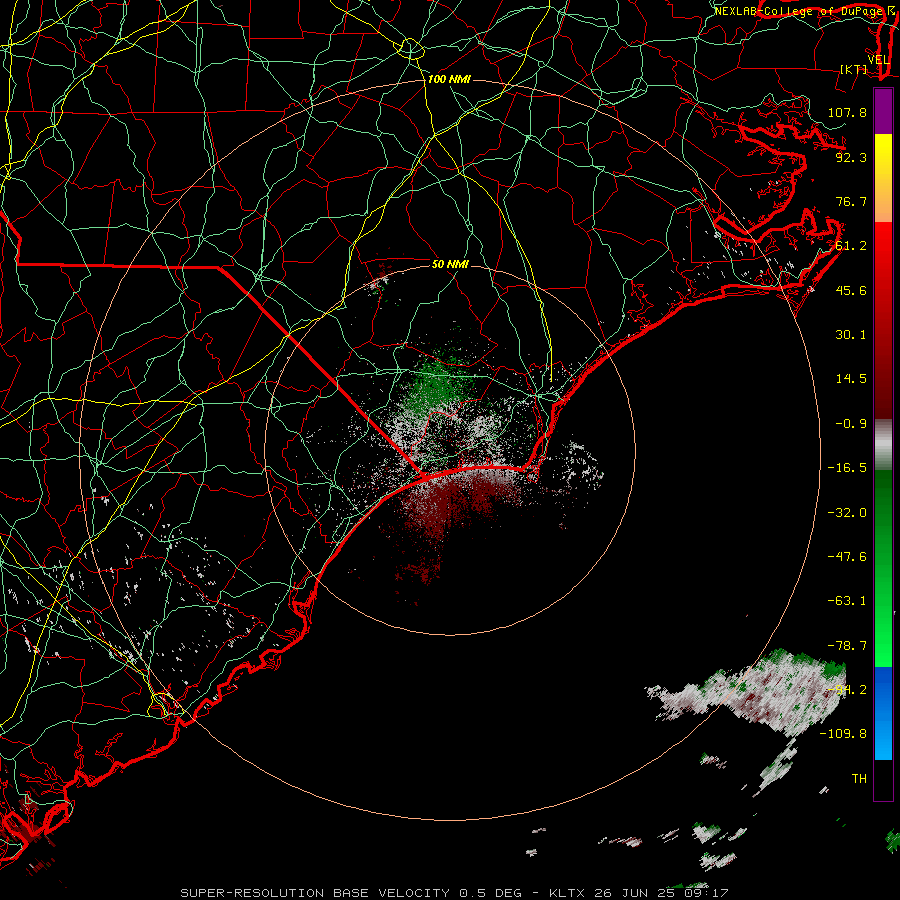Image resolution: width=900 pixels, height=900 pixels.
Task: Click the -47.6 legend value
Action: [x=847, y=557]
